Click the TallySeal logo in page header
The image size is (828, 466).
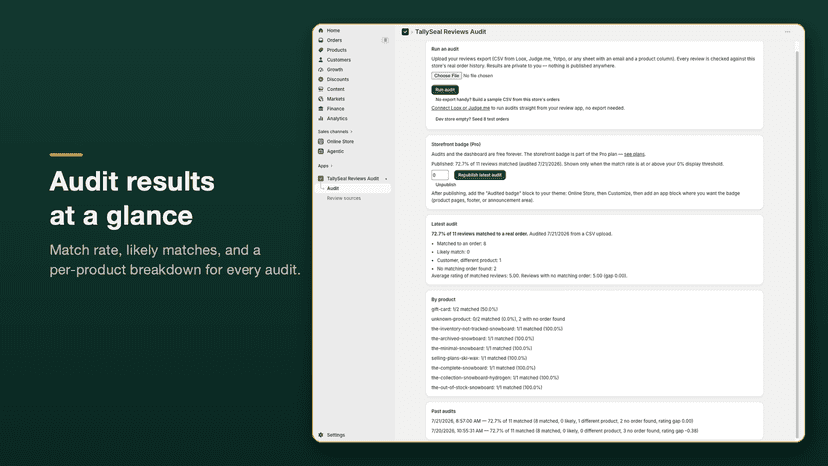point(405,32)
